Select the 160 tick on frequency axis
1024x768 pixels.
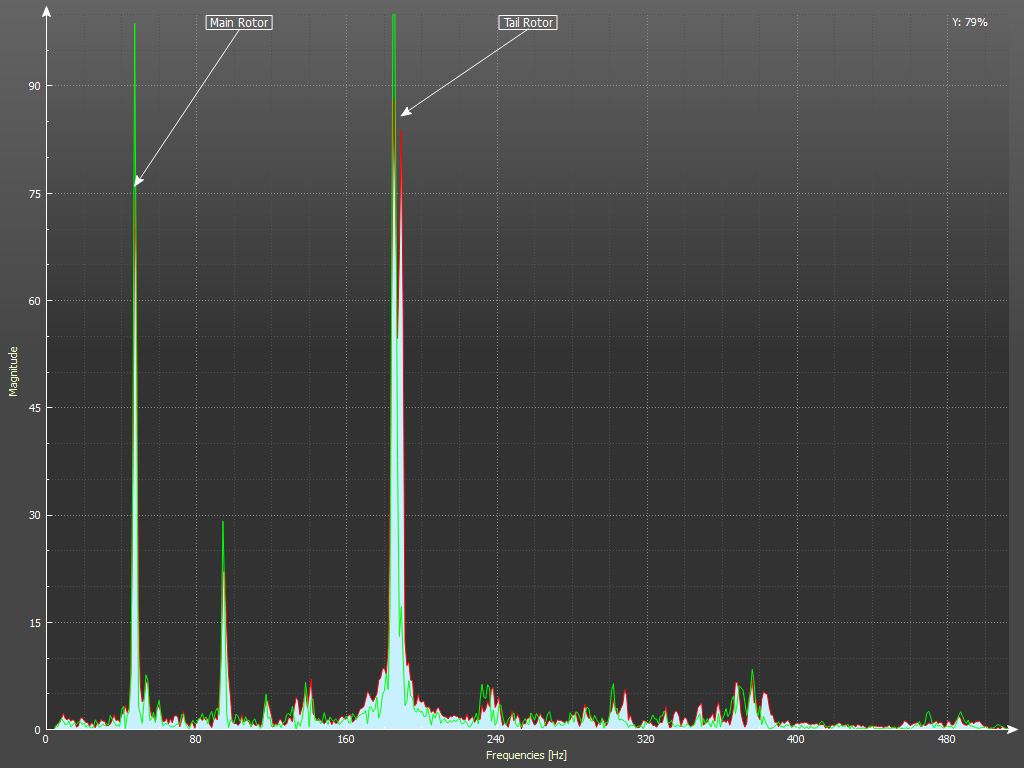click(345, 740)
